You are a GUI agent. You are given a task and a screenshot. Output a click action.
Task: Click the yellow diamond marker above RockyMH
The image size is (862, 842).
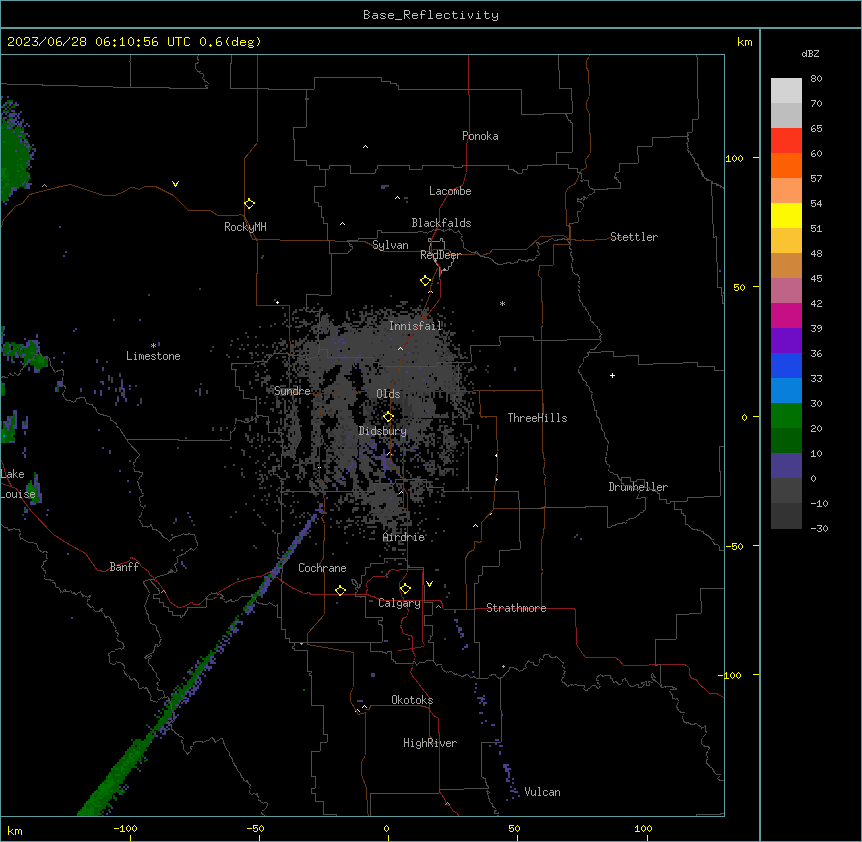(249, 204)
